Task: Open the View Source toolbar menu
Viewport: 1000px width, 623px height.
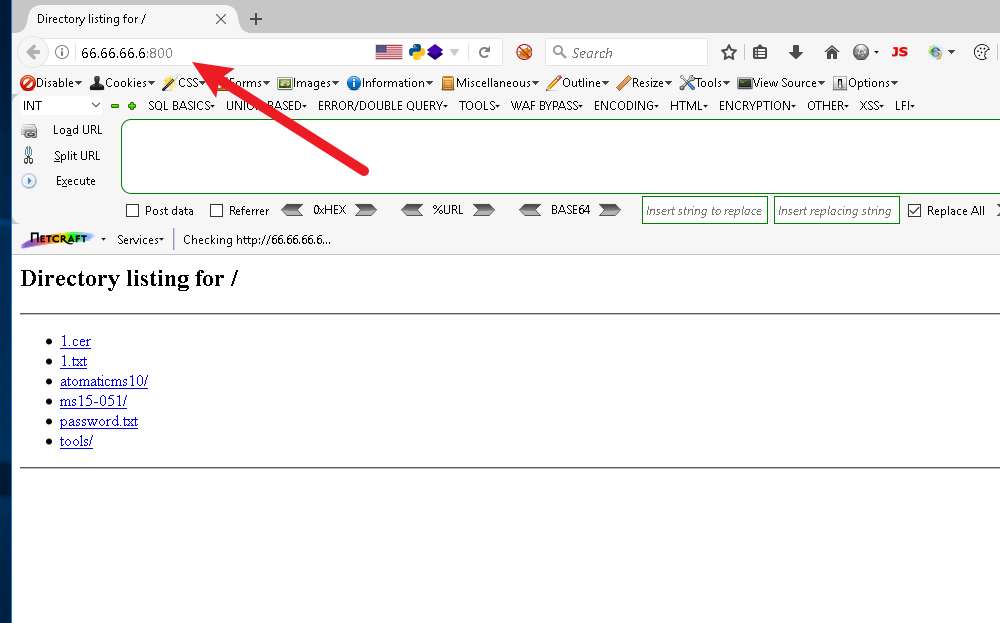Action: [781, 83]
